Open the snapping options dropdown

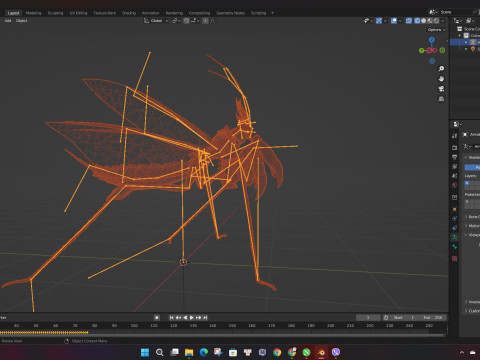[195, 21]
